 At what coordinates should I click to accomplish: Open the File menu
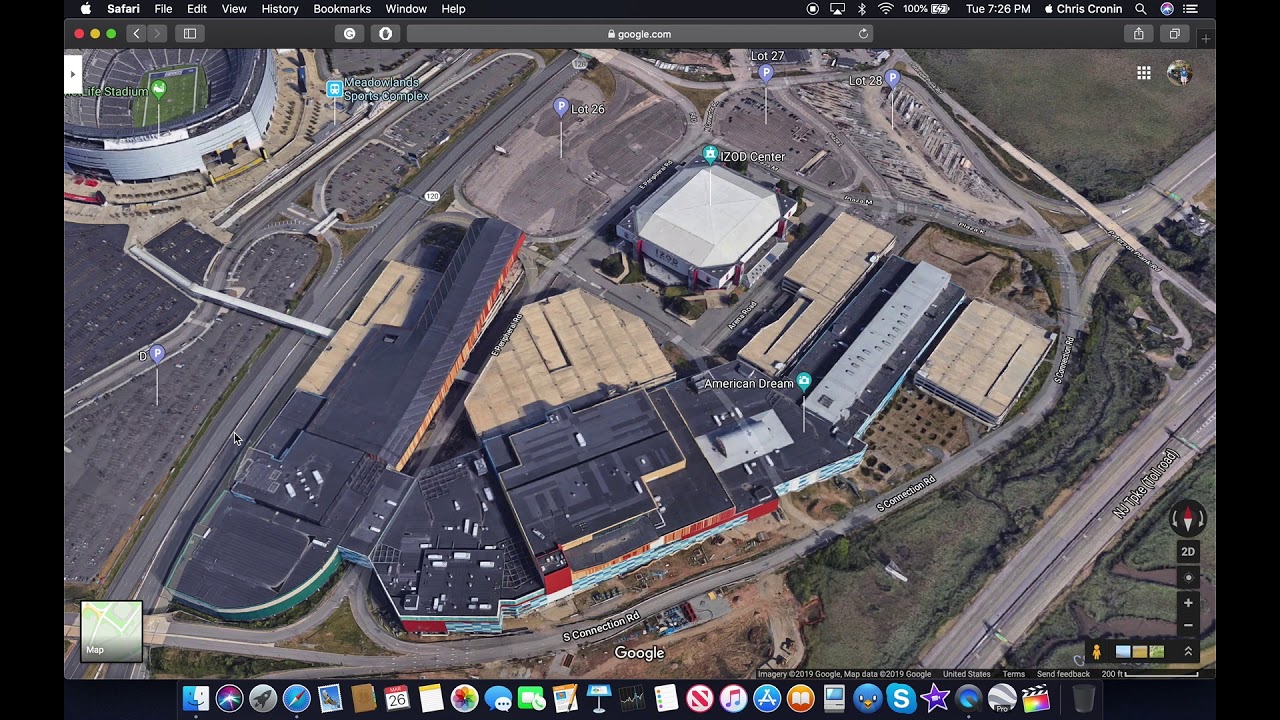(163, 9)
